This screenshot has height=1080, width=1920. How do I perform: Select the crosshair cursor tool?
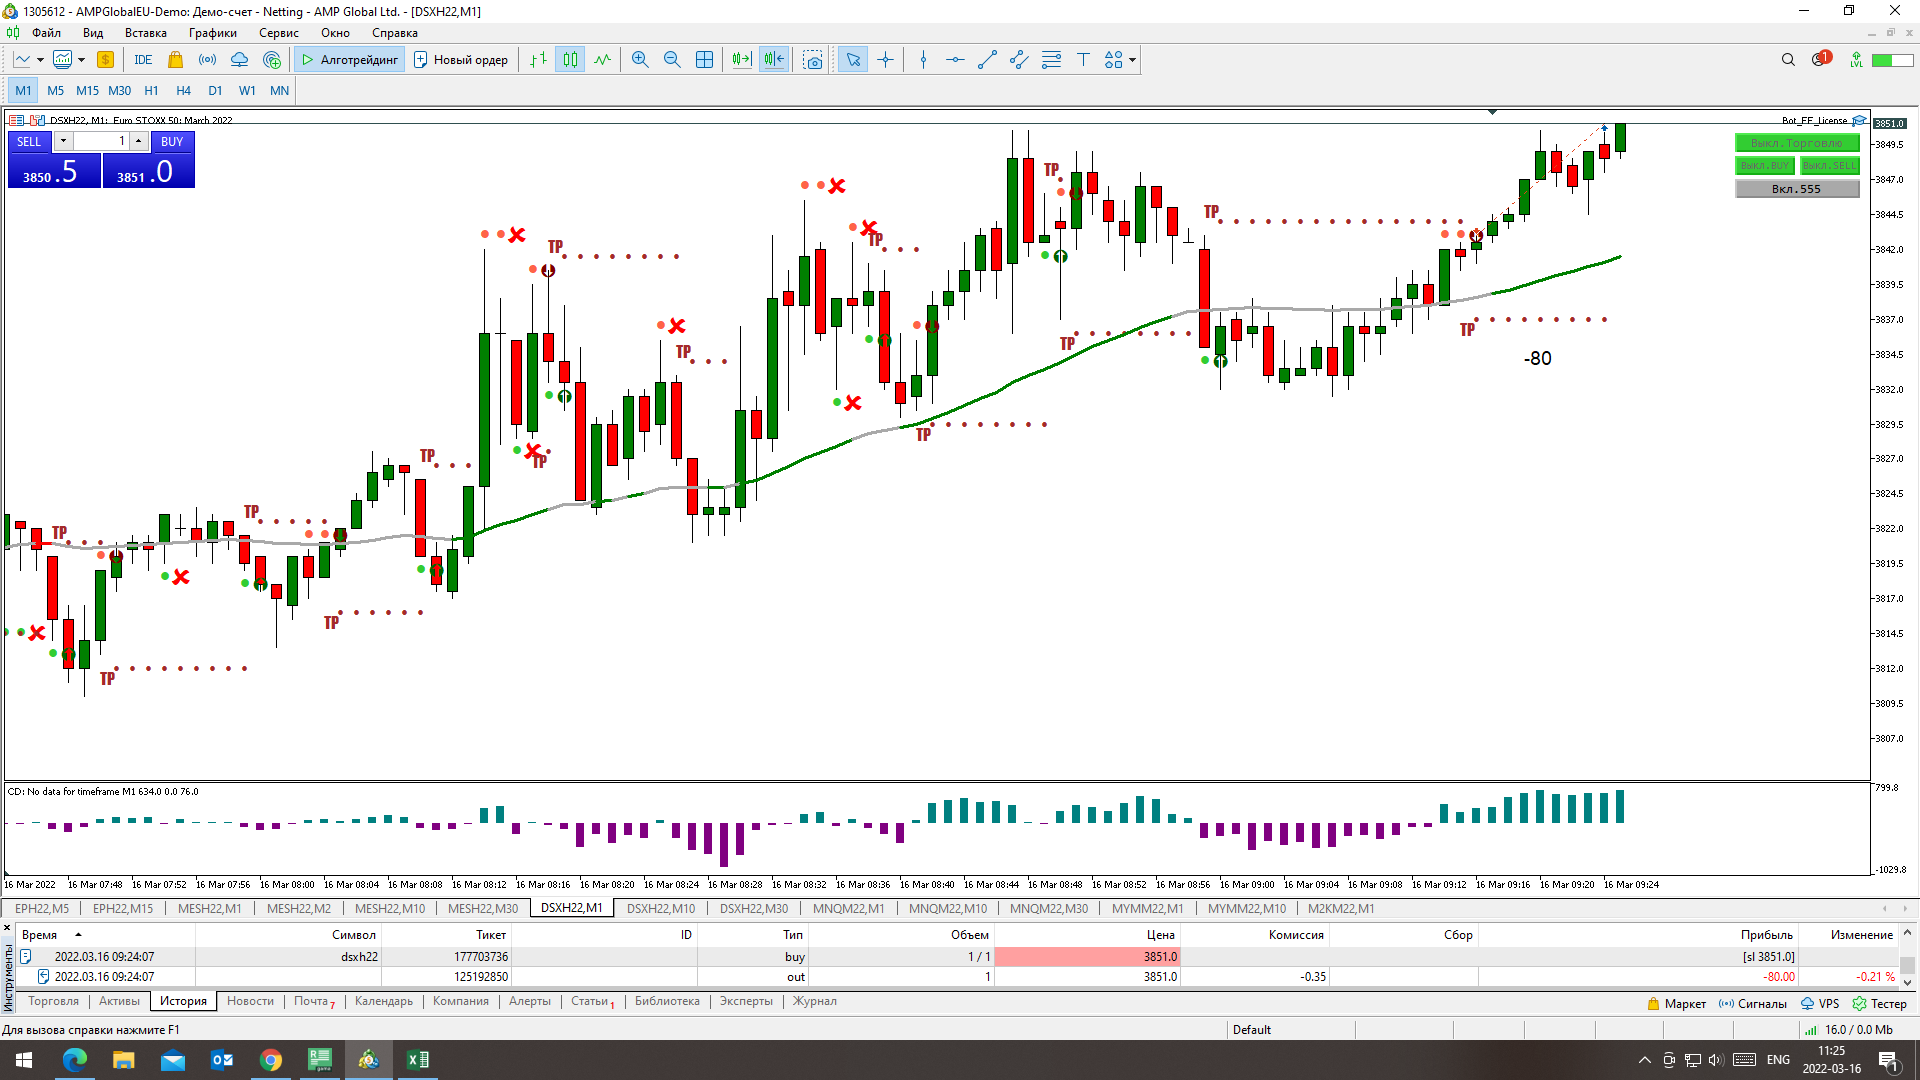[x=885, y=60]
